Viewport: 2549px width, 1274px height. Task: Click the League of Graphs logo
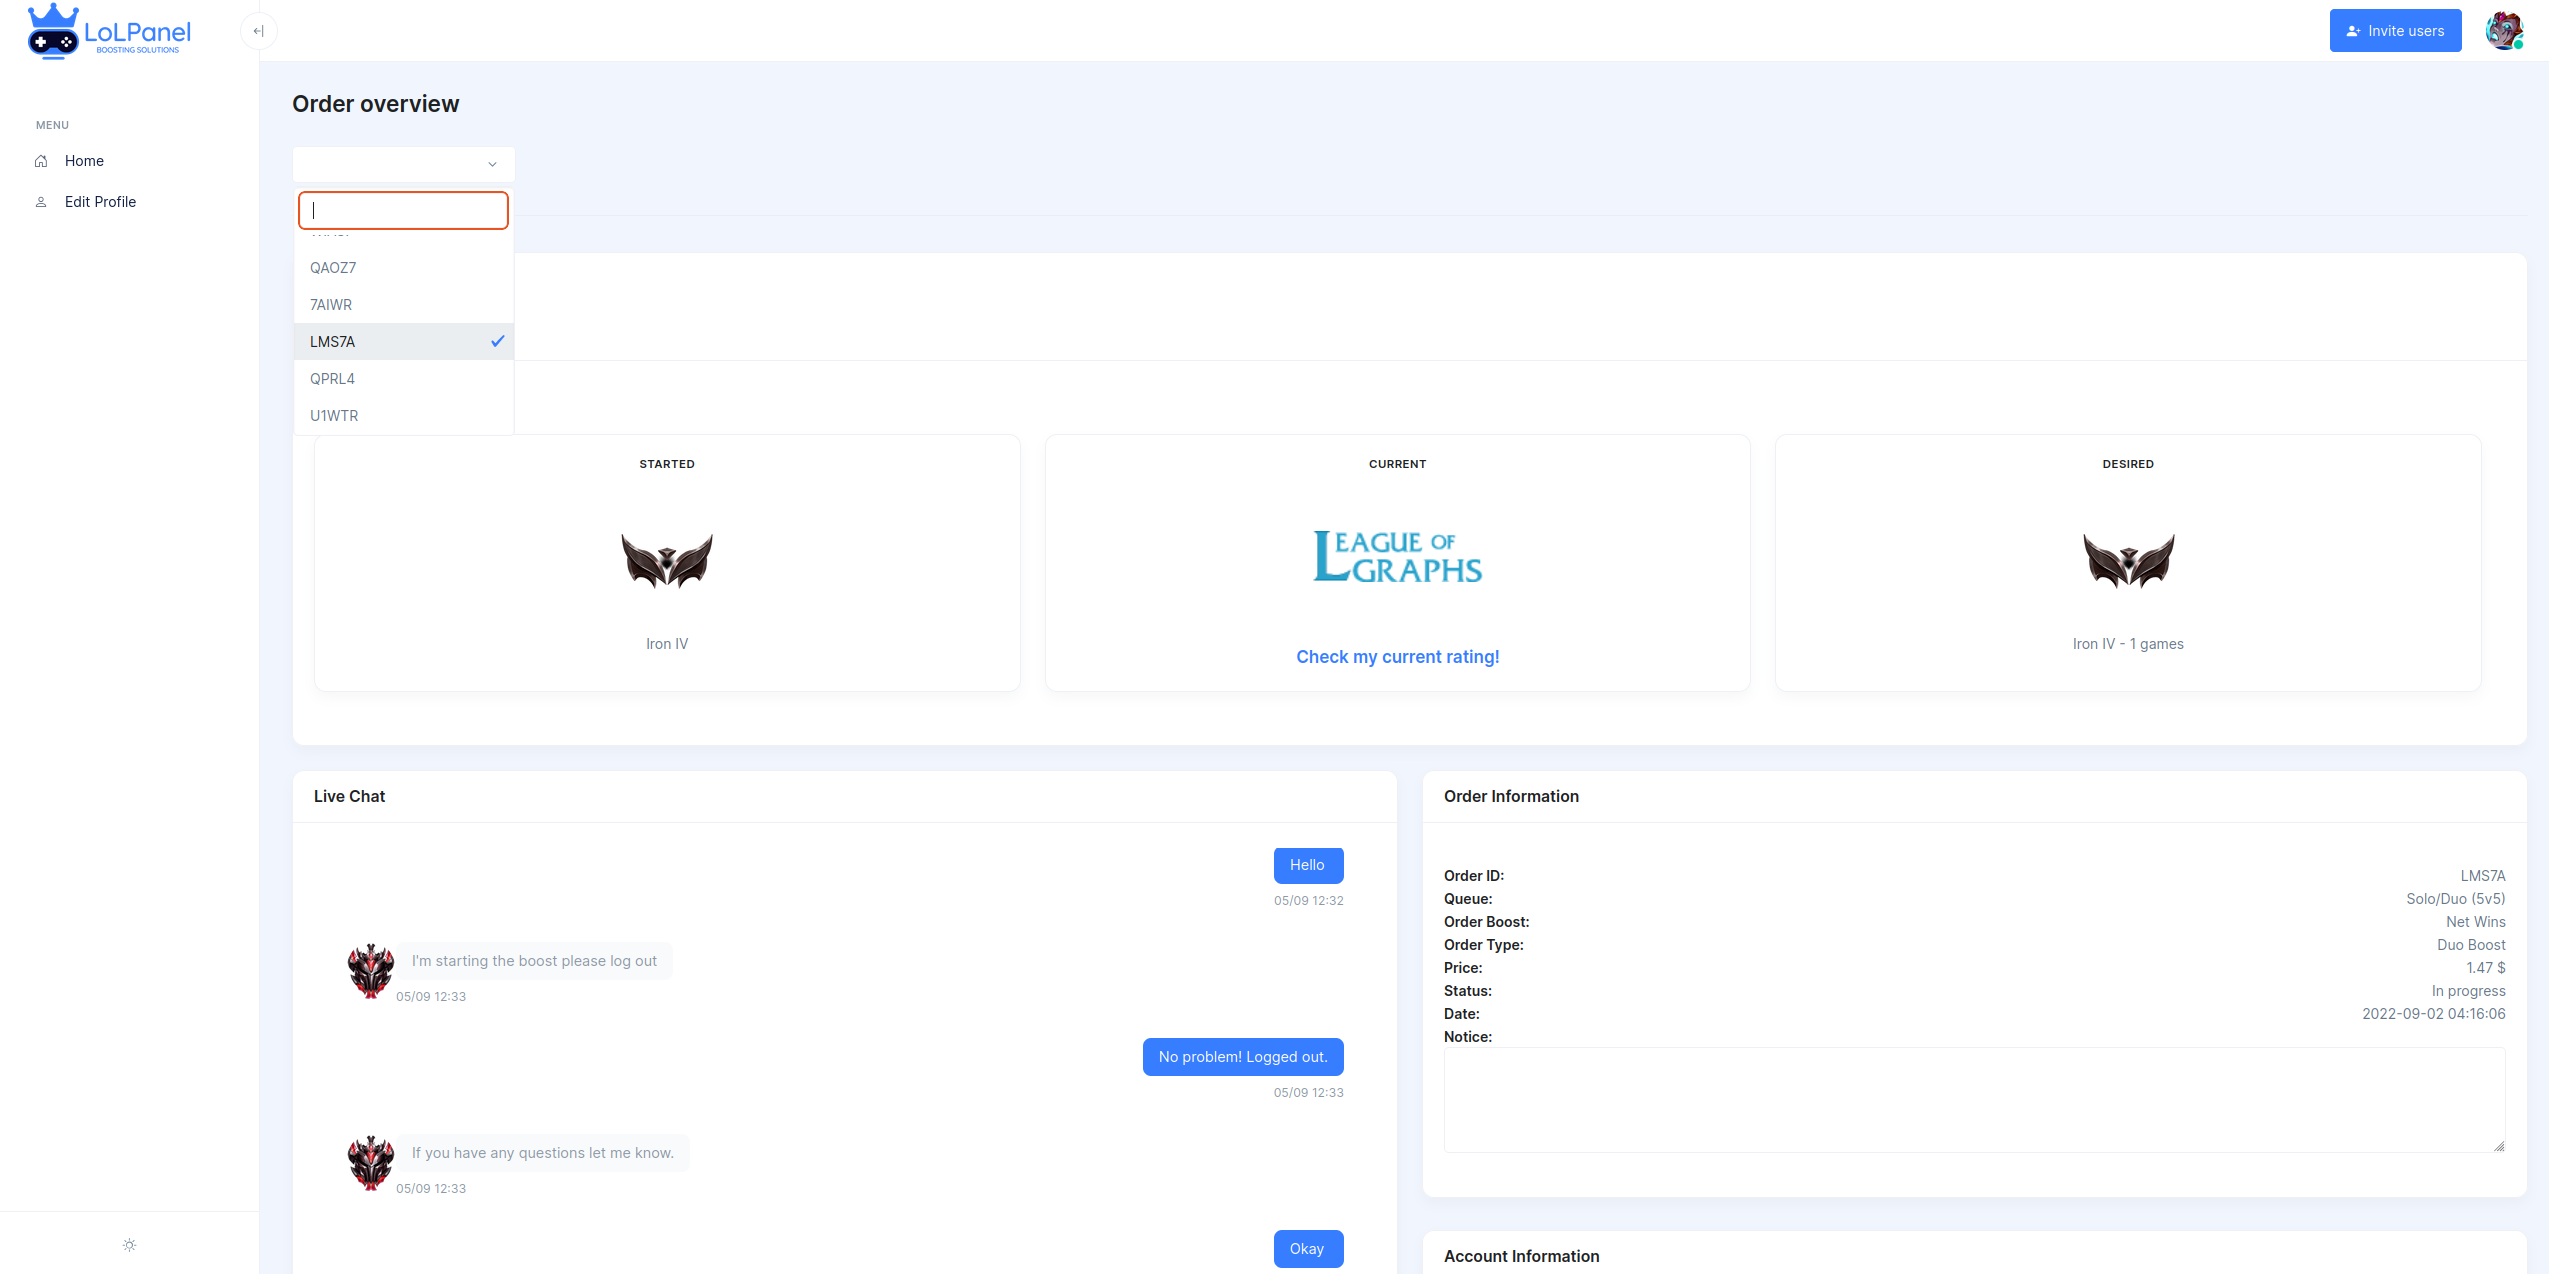1397,557
